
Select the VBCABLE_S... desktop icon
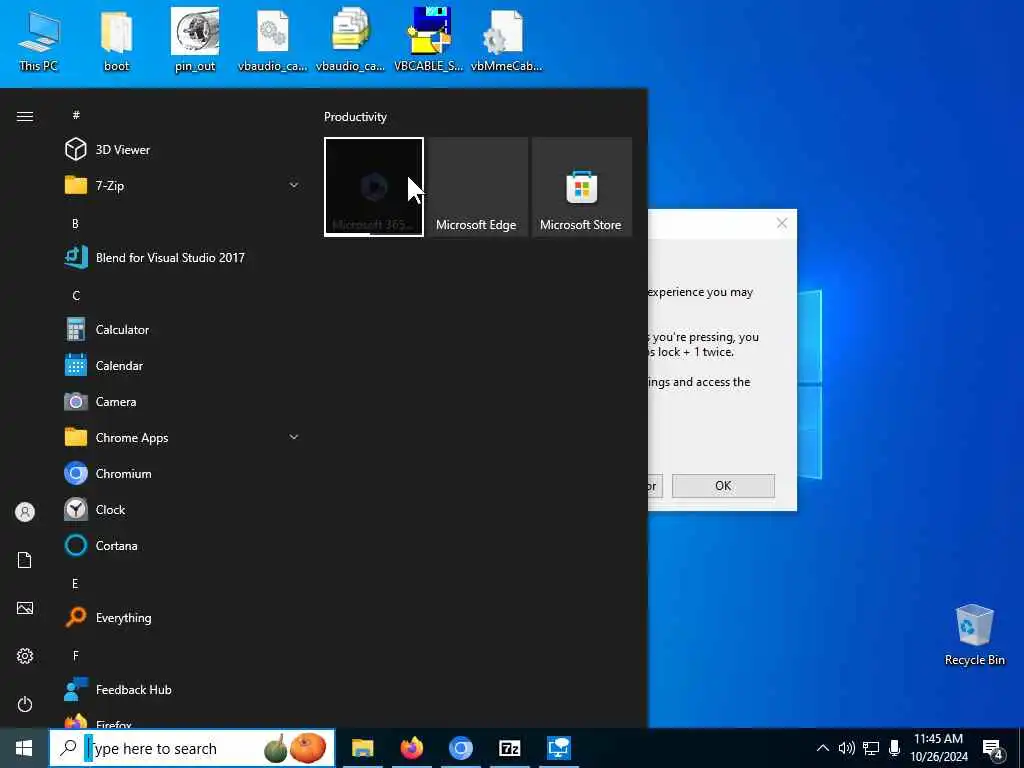428,40
